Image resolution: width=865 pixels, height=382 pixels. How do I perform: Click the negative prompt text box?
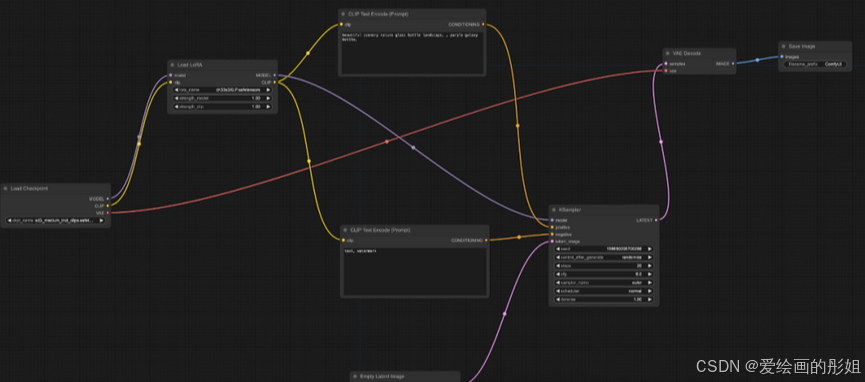(x=415, y=272)
